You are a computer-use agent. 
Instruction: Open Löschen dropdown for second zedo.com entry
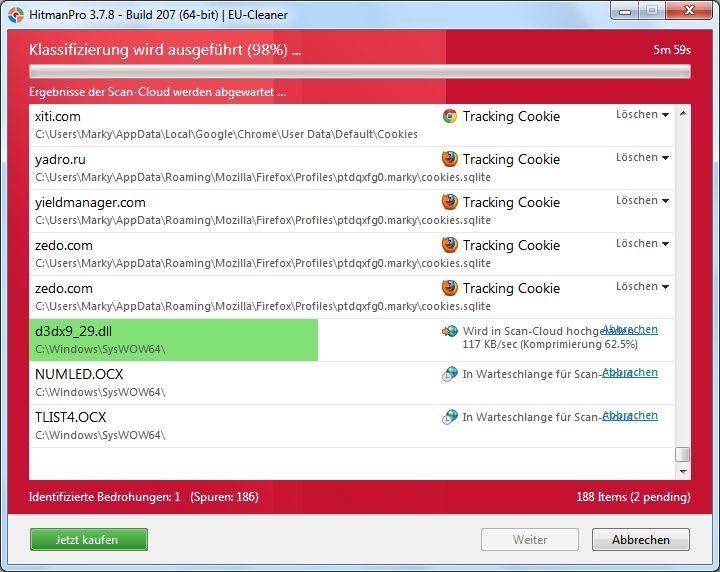(x=642, y=287)
